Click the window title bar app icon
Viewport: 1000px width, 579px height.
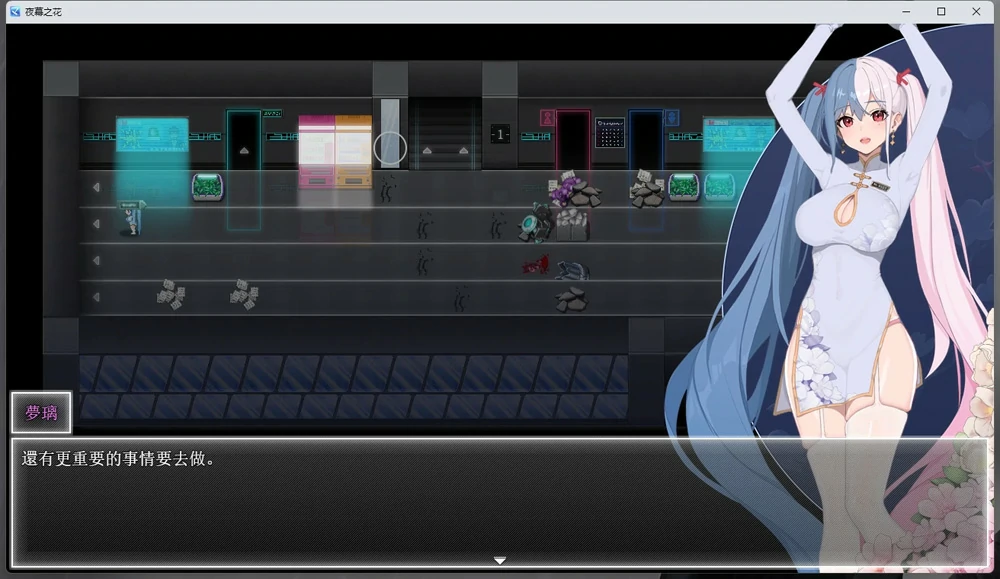[x=14, y=11]
